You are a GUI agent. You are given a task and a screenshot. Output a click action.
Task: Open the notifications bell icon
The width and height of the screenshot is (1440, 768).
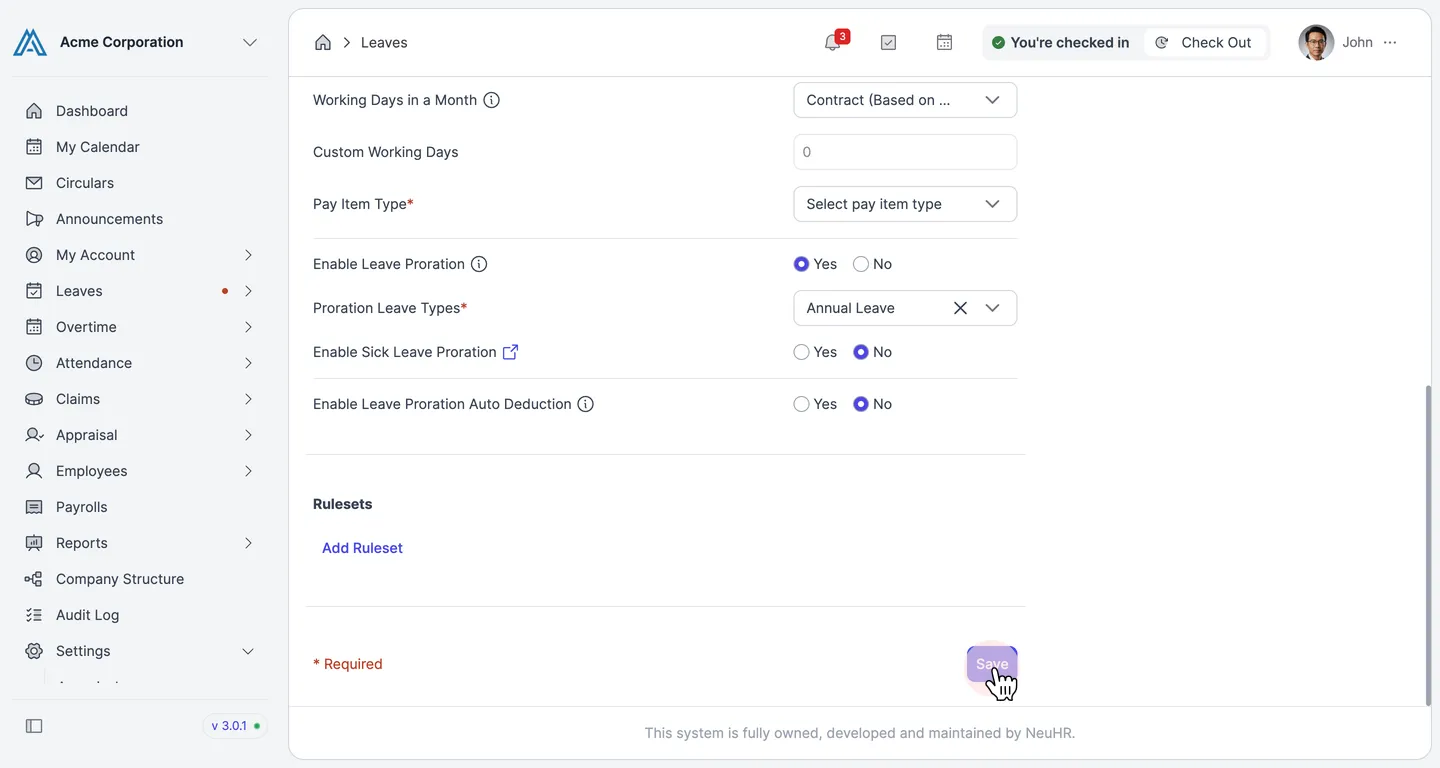click(832, 42)
